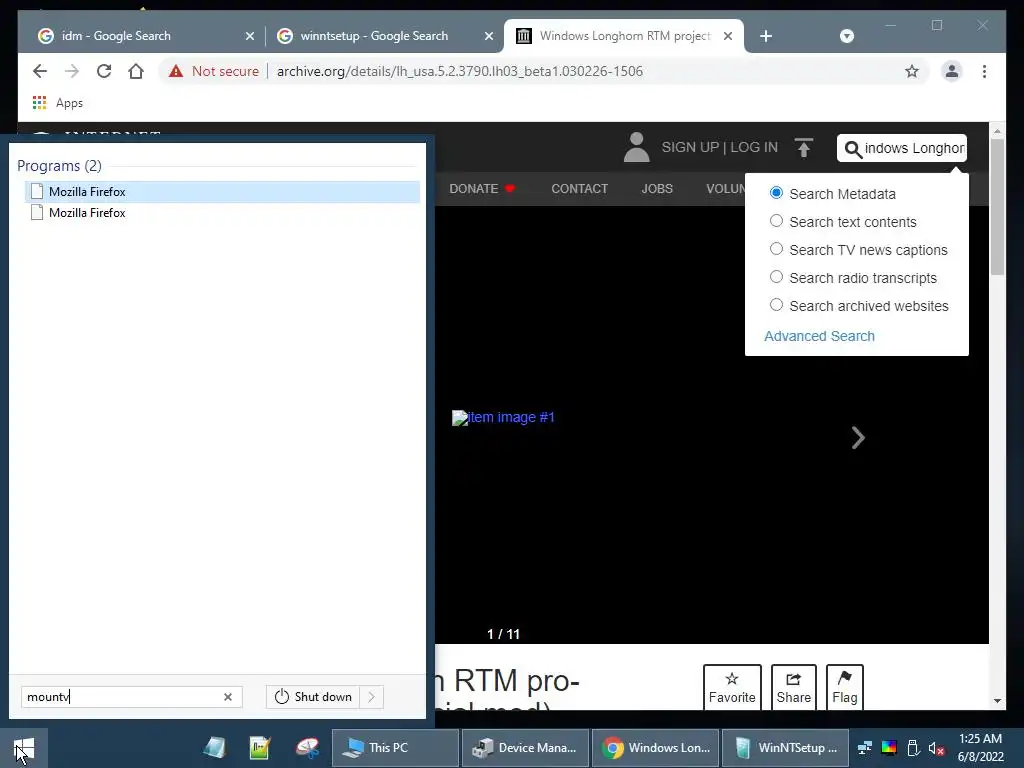Select Search text contents radio option
The image size is (1024, 768).
point(776,221)
